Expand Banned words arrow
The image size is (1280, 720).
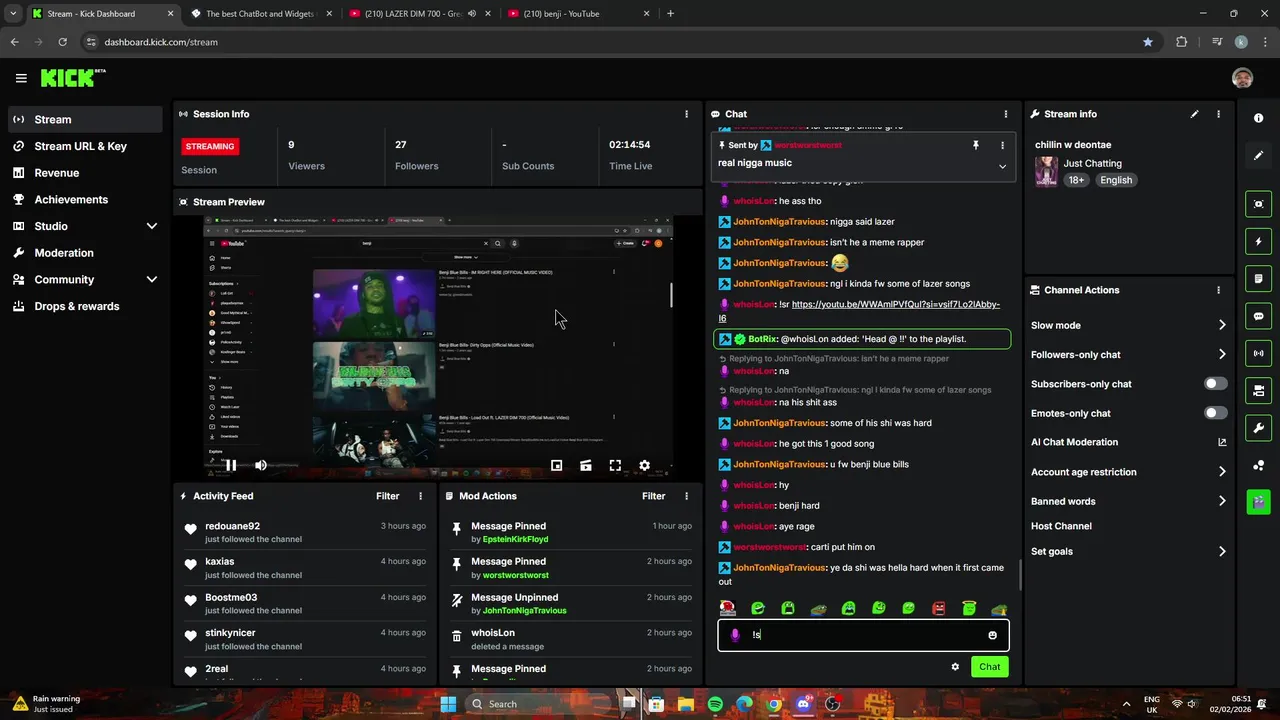(x=1222, y=501)
